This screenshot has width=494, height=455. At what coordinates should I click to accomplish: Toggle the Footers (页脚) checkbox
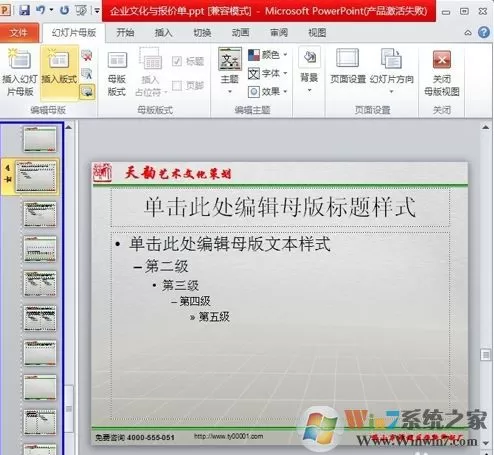177,86
